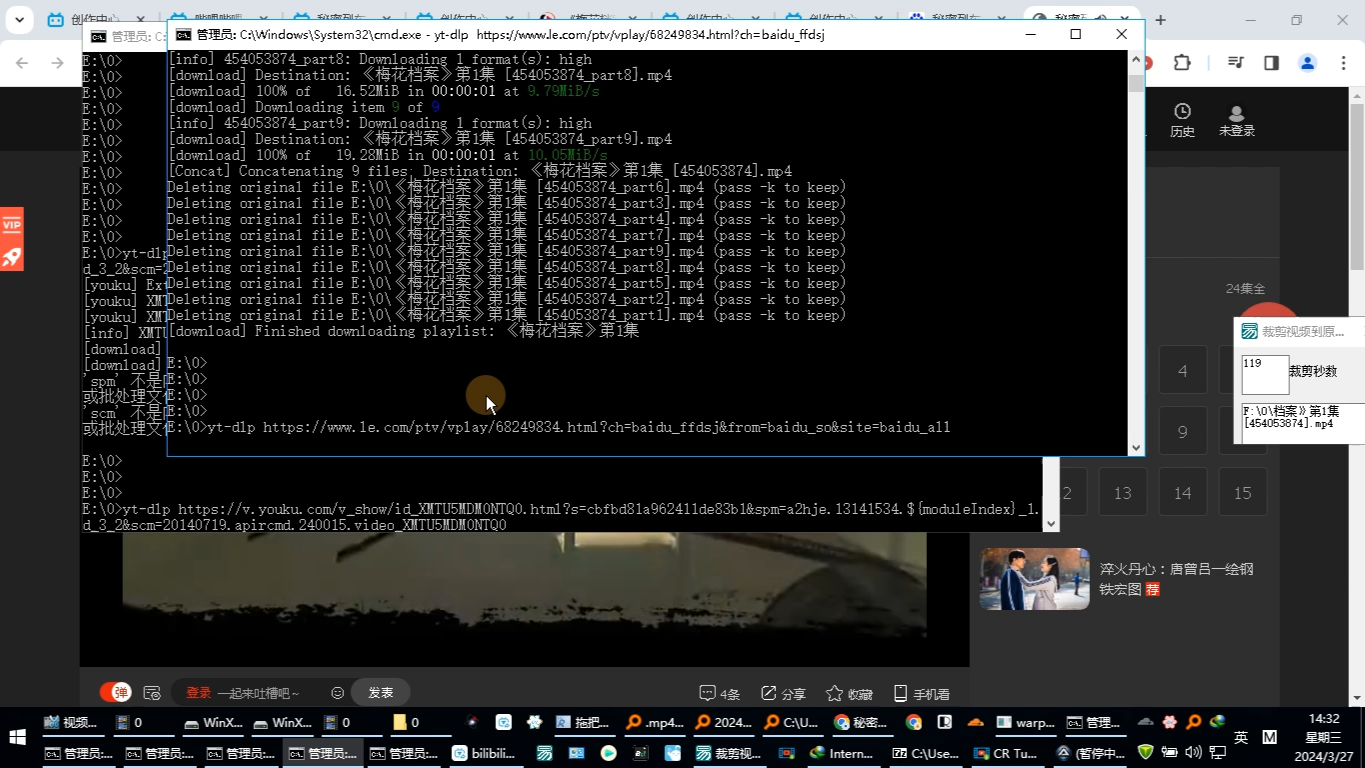Viewport: 1365px width, 768px height.
Task: Click the 手机看 watch on phone button
Action: 921,693
